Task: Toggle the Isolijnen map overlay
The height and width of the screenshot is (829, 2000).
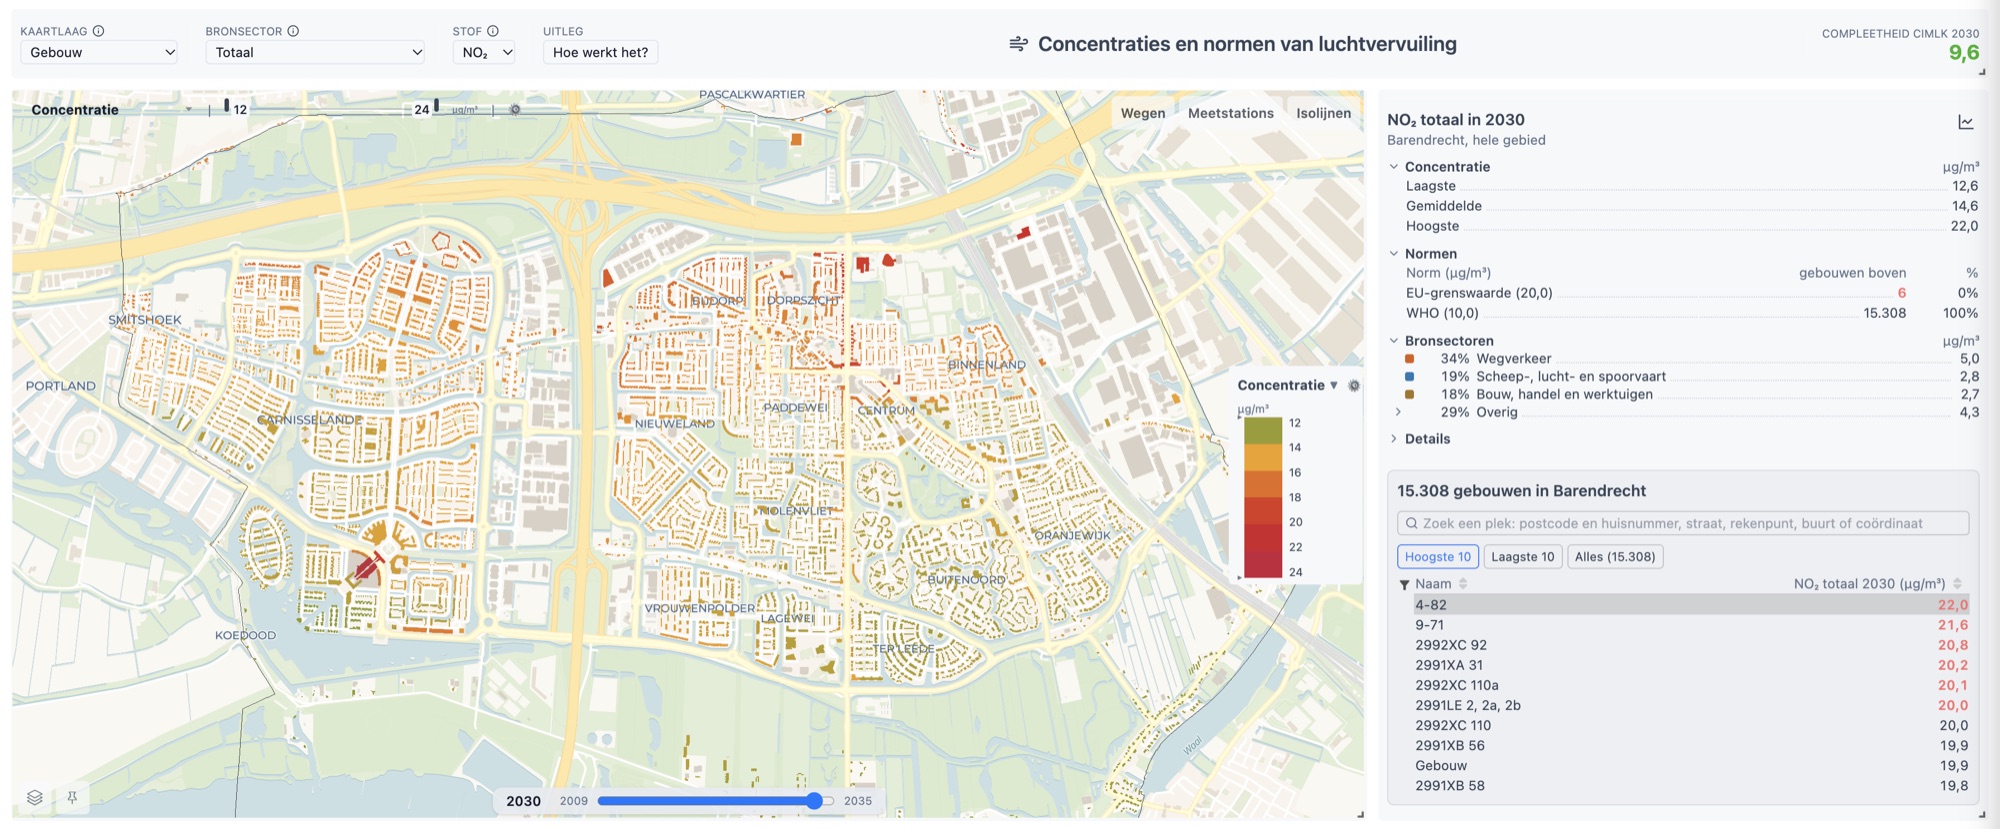Action: point(1323,113)
